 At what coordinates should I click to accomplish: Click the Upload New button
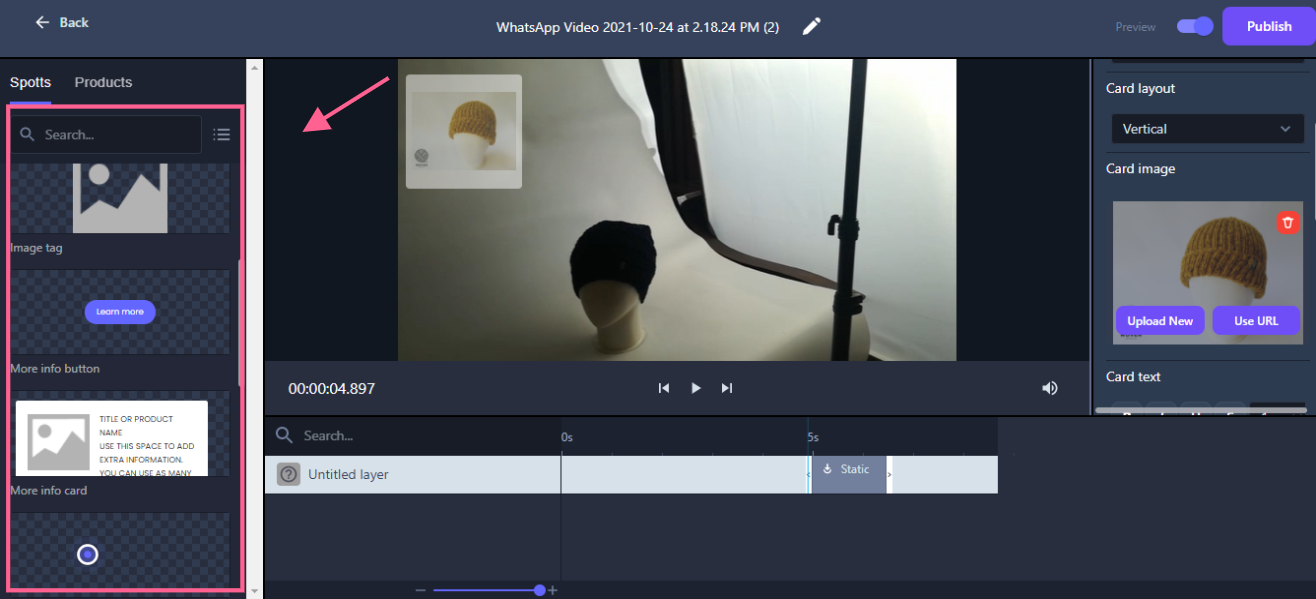pyautogui.click(x=1160, y=321)
